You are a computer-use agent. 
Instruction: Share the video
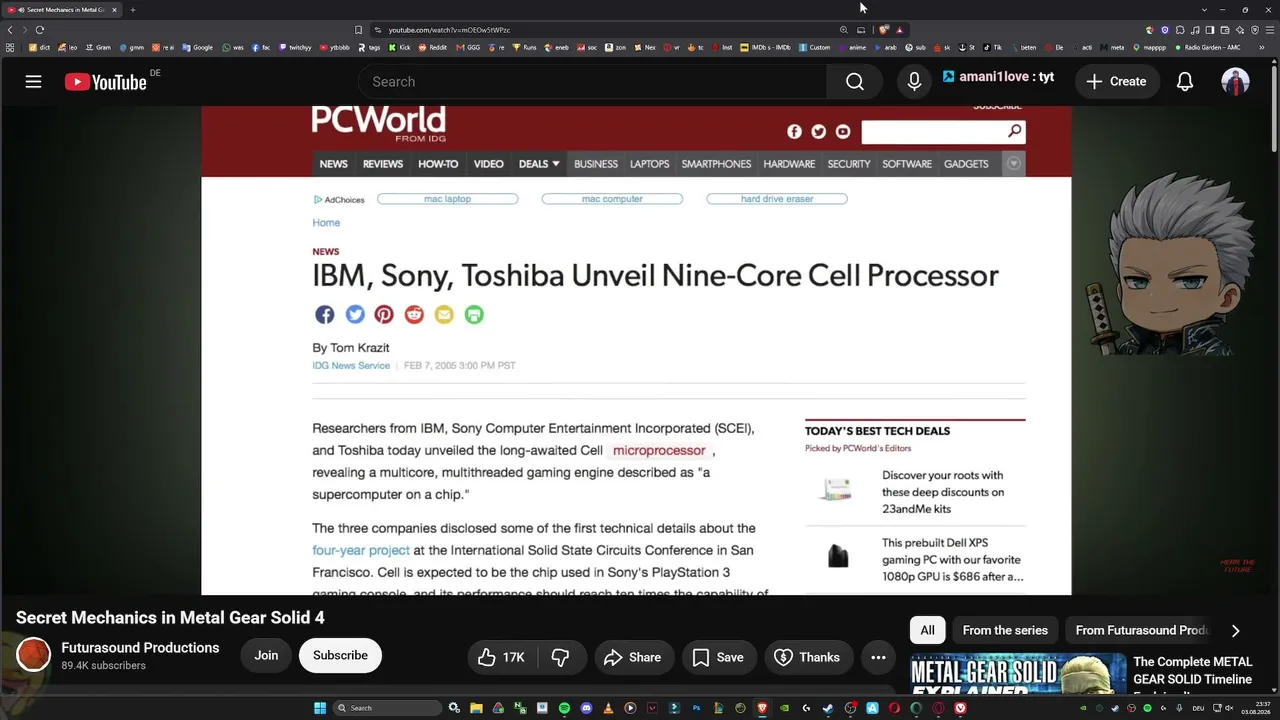pyautogui.click(x=633, y=657)
